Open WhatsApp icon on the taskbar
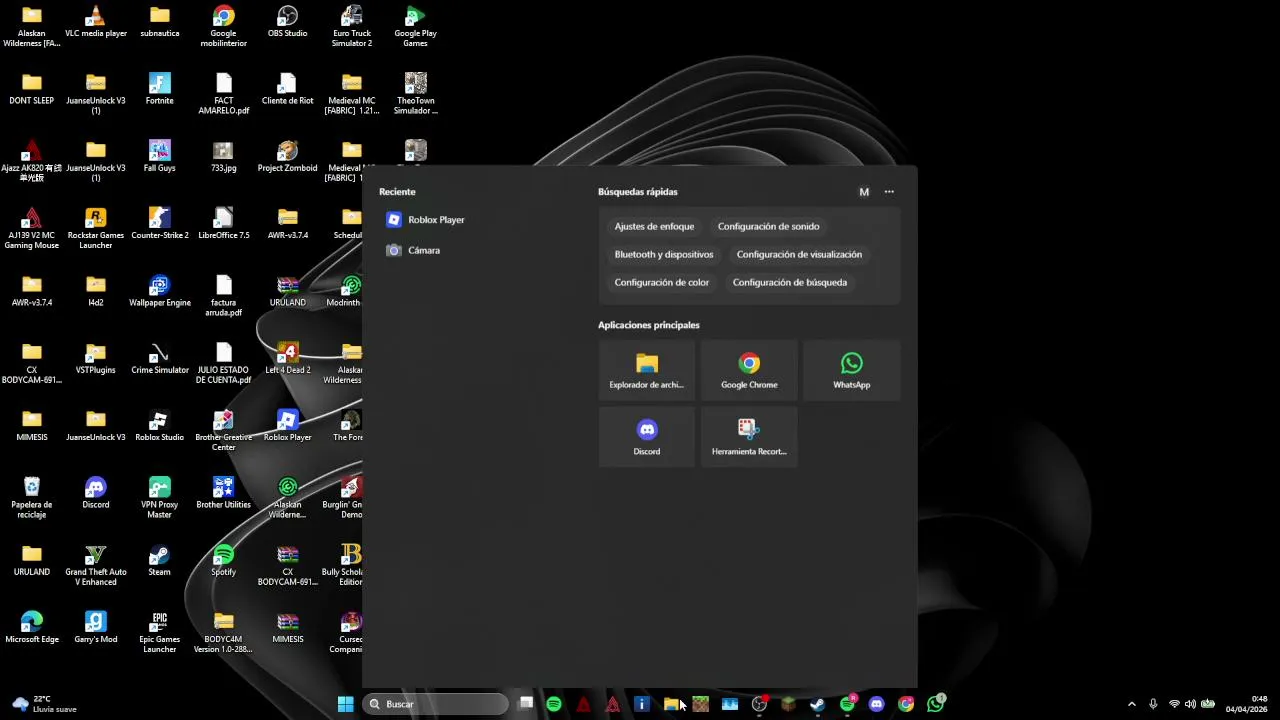 (x=935, y=704)
